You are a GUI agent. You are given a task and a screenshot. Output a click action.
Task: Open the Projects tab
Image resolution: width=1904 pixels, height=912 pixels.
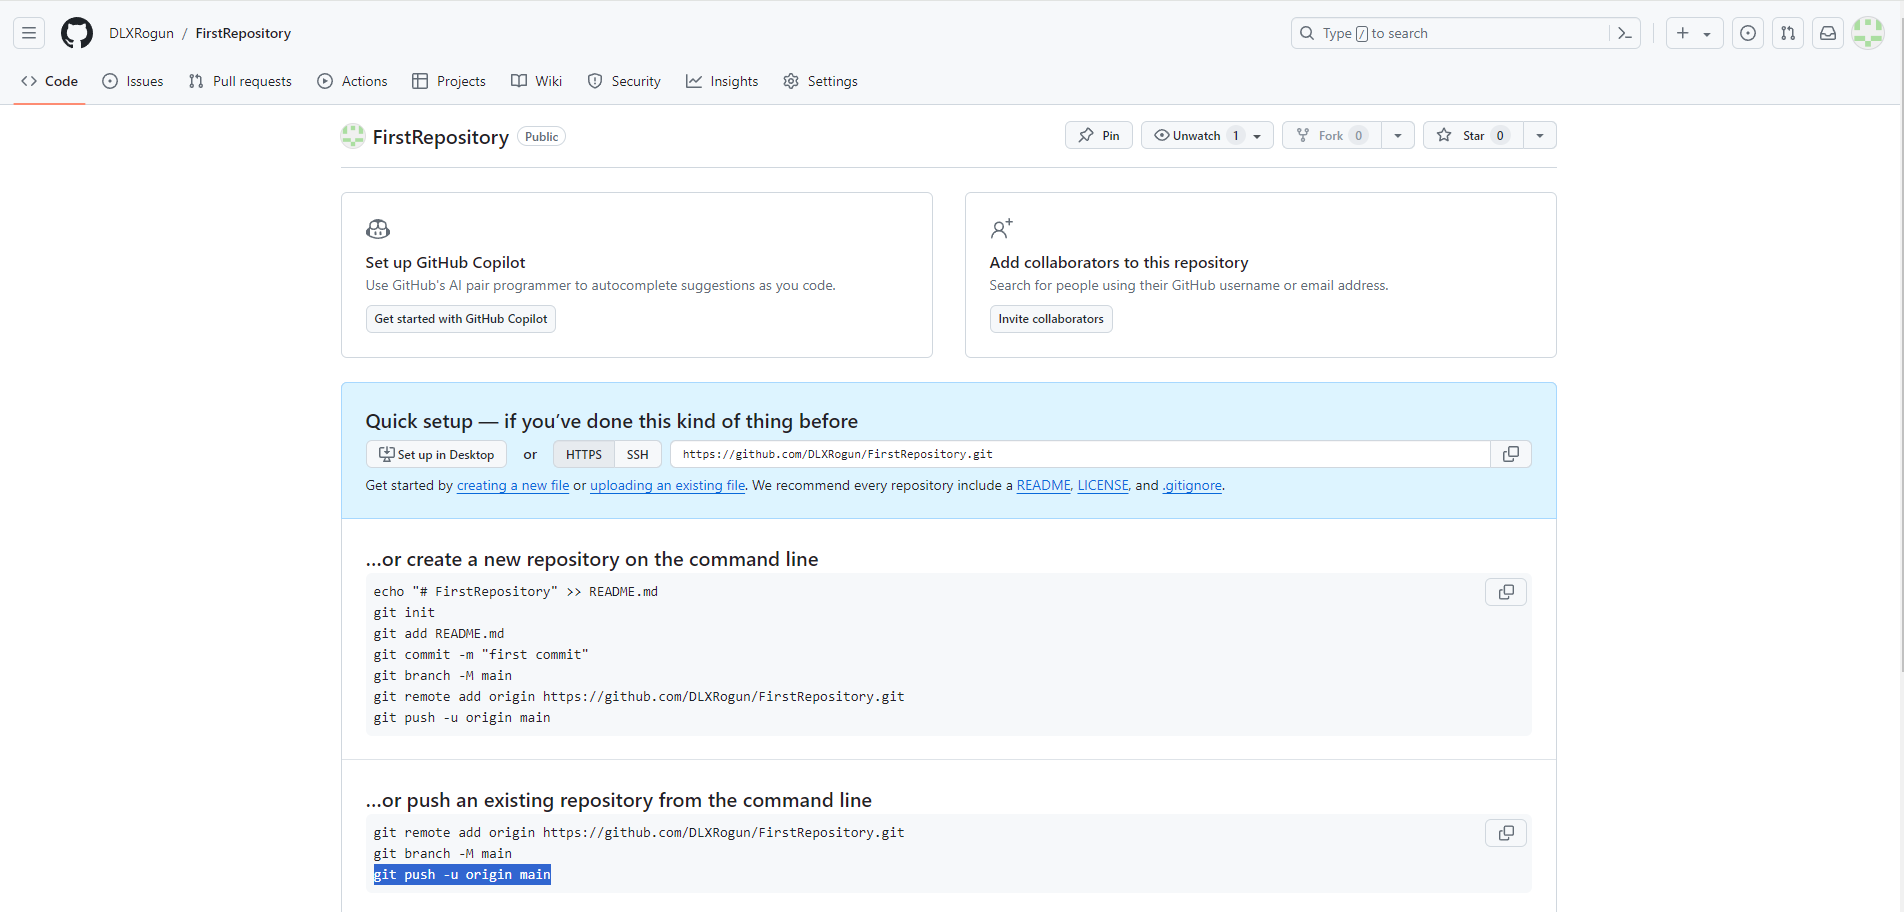coord(449,81)
